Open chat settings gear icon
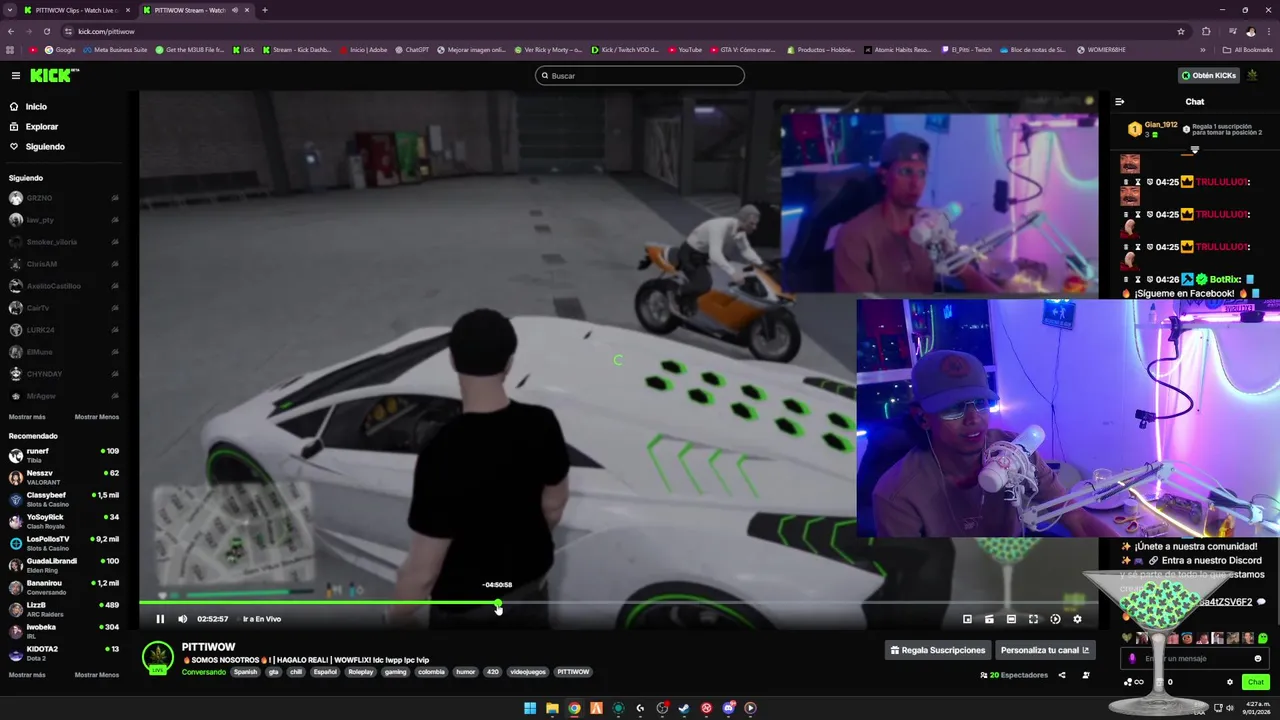The image size is (1280, 720). (1230, 682)
